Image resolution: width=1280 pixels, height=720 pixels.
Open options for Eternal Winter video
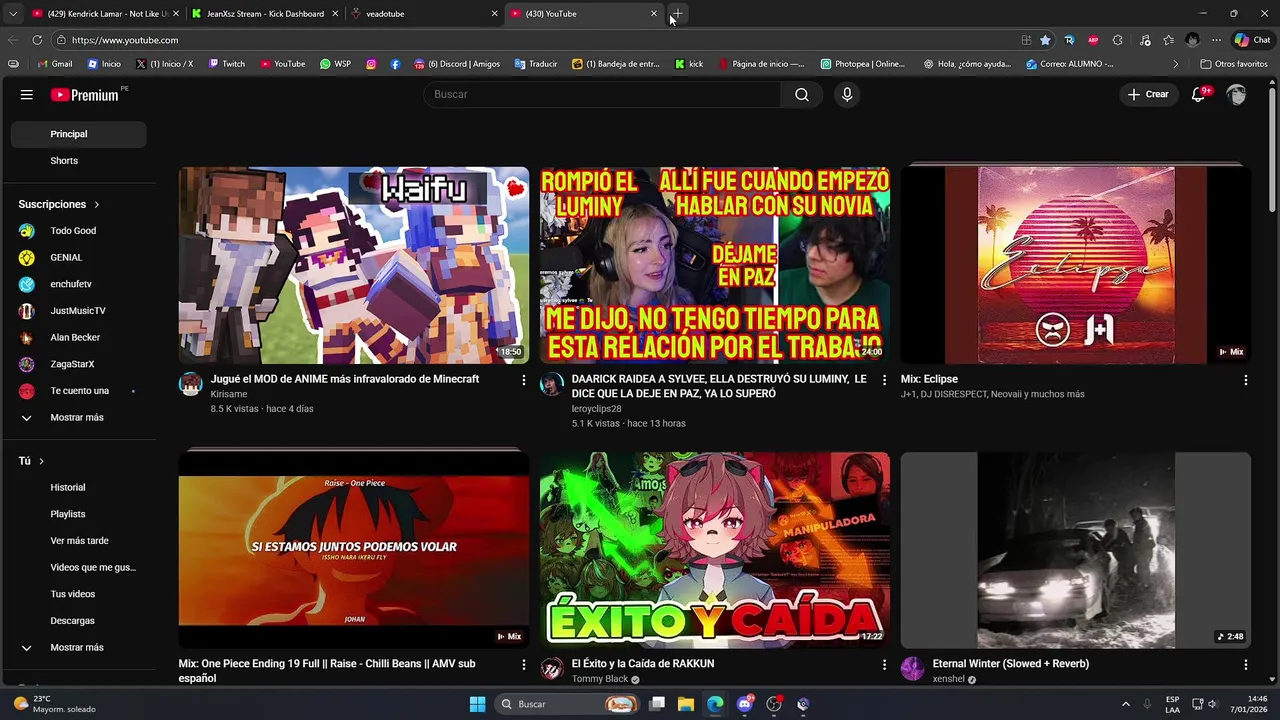tap(1245, 664)
